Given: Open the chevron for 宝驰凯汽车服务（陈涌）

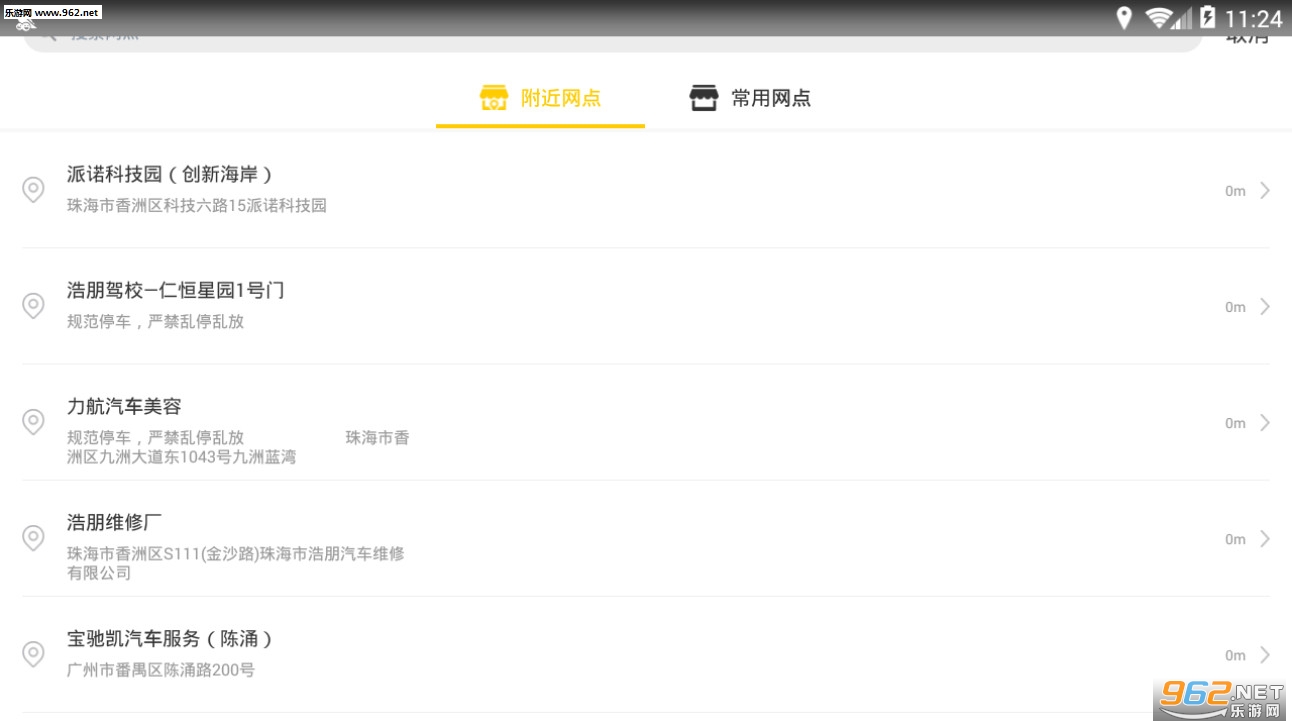Looking at the screenshot, I should point(1265,654).
